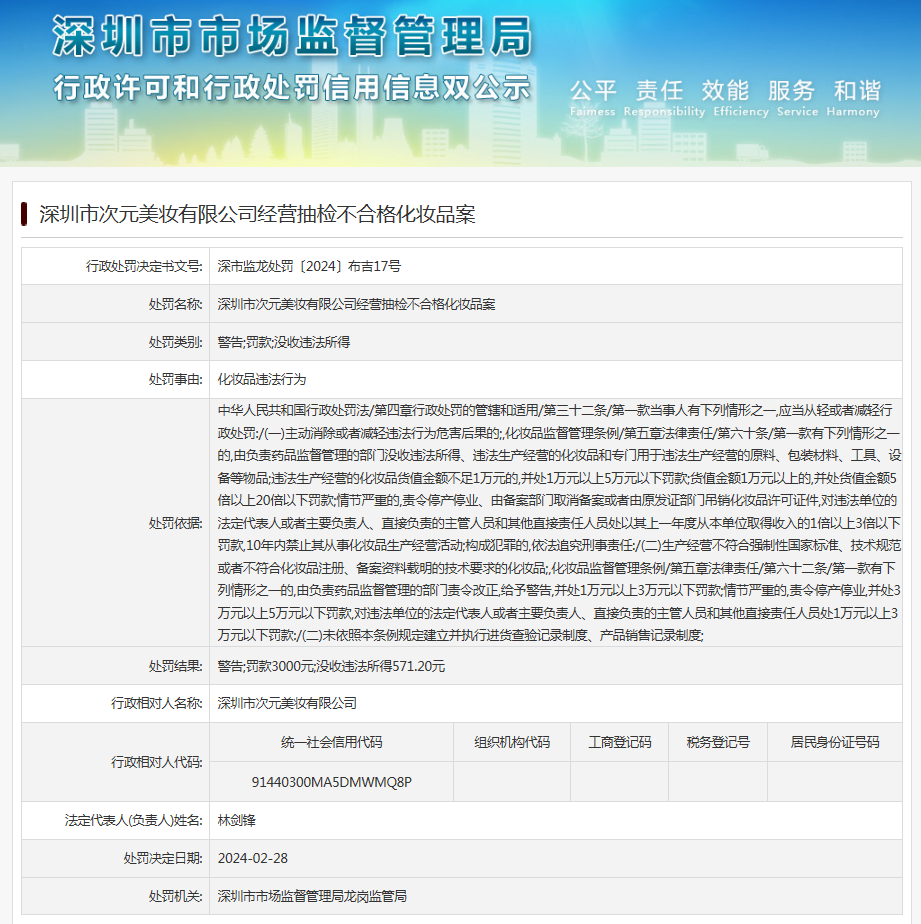Image resolution: width=921 pixels, height=924 pixels.
Task: Click the 处罚事由 label
Action: [175, 380]
